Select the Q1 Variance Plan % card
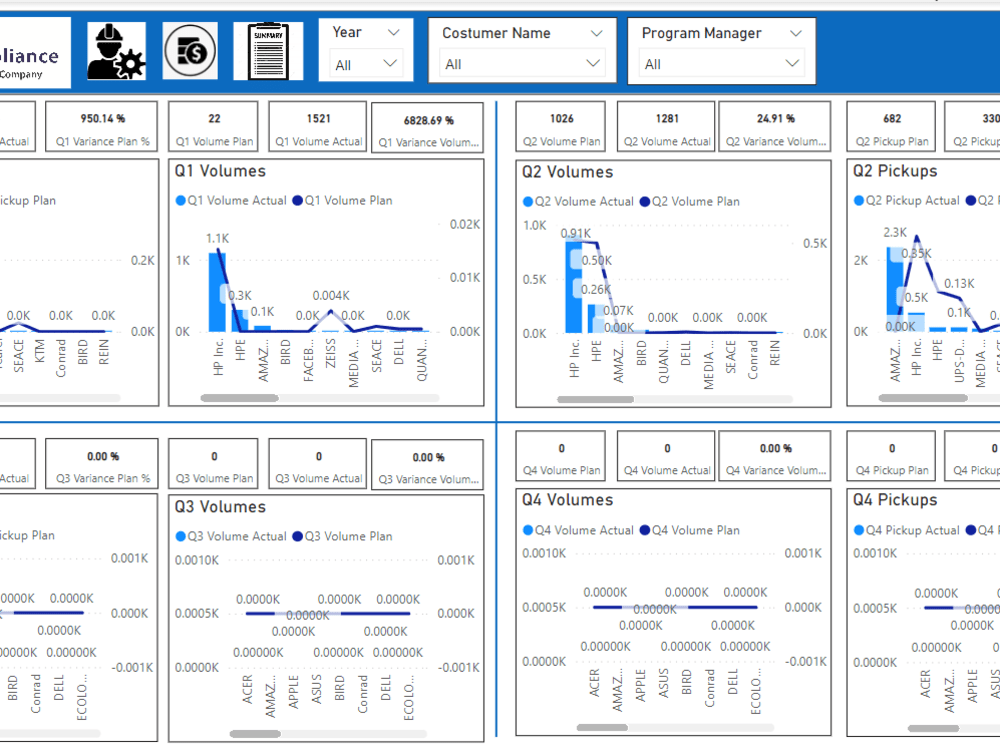The image size is (1000, 750). pyautogui.click(x=101, y=126)
